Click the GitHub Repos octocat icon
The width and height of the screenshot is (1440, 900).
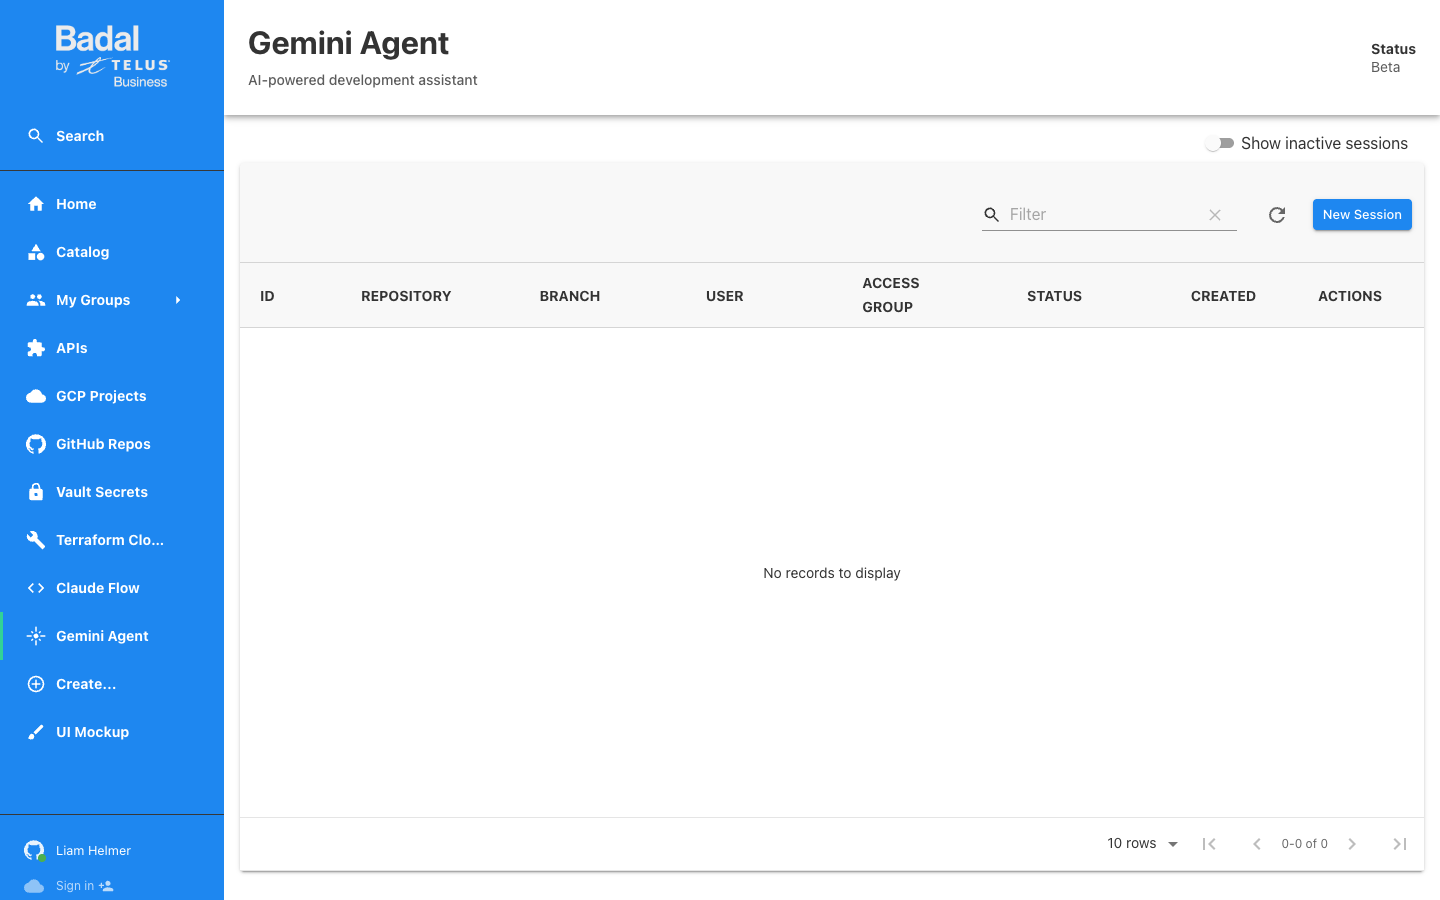[36, 444]
